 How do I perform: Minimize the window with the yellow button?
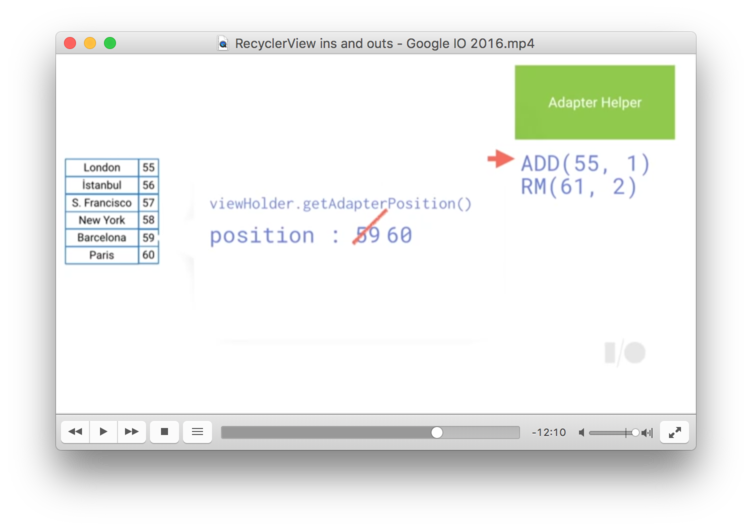point(90,43)
